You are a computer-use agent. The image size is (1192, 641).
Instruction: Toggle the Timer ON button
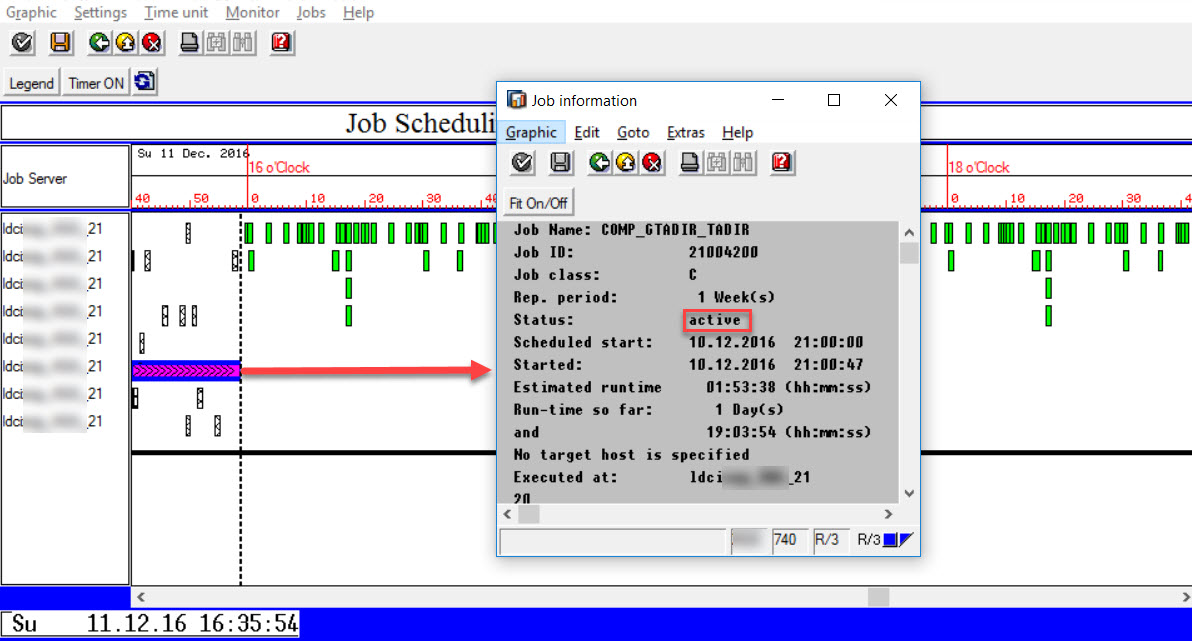(x=94, y=83)
